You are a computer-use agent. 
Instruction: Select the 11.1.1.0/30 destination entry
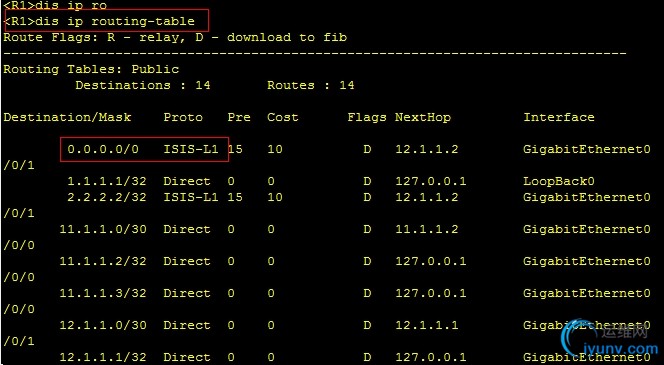pyautogui.click(x=103, y=229)
